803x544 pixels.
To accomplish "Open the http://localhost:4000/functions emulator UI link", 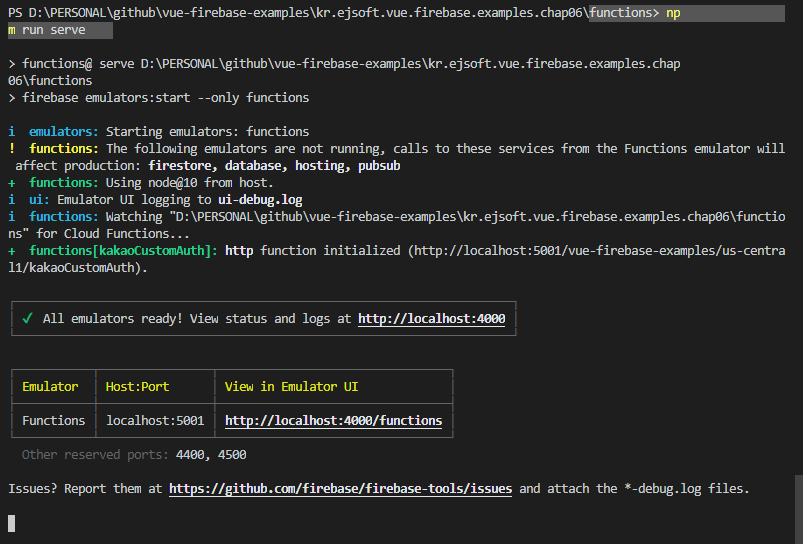I will (x=333, y=421).
